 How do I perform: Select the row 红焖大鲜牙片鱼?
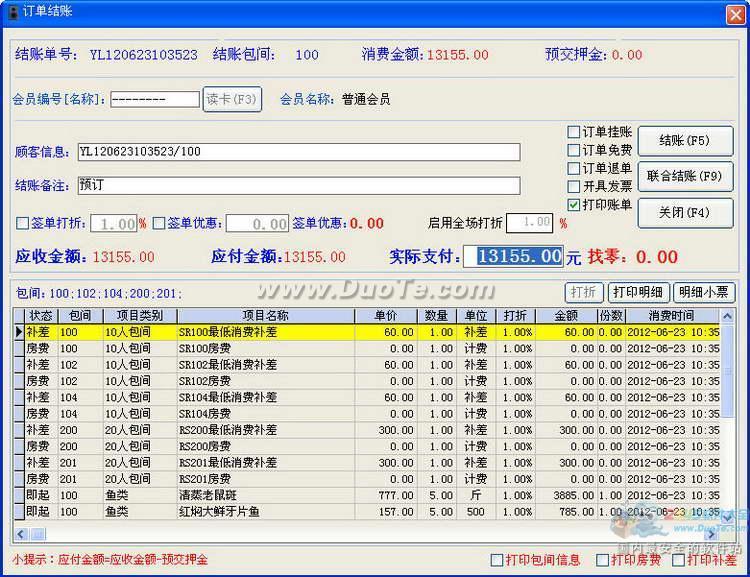366,511
